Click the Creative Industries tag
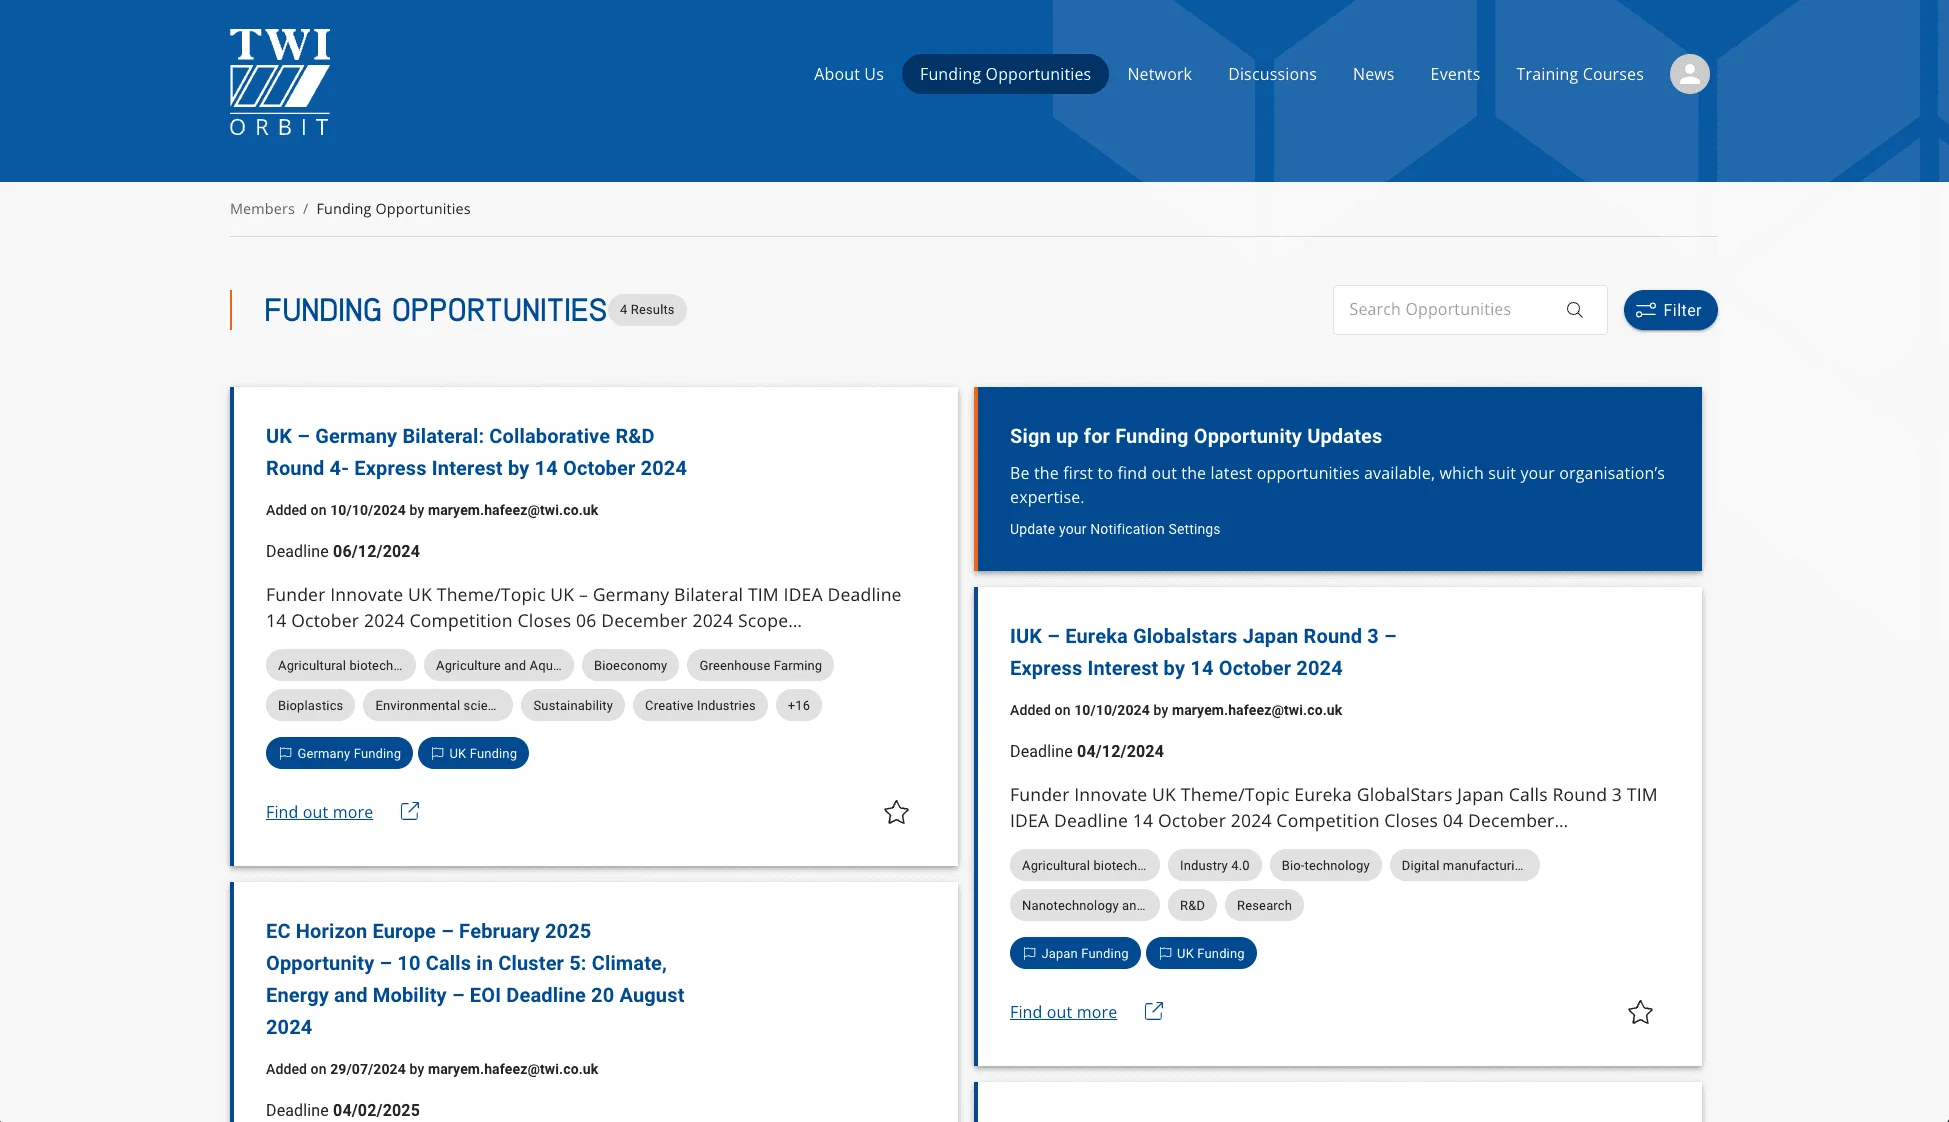Image resolution: width=1949 pixels, height=1122 pixels. pos(700,705)
